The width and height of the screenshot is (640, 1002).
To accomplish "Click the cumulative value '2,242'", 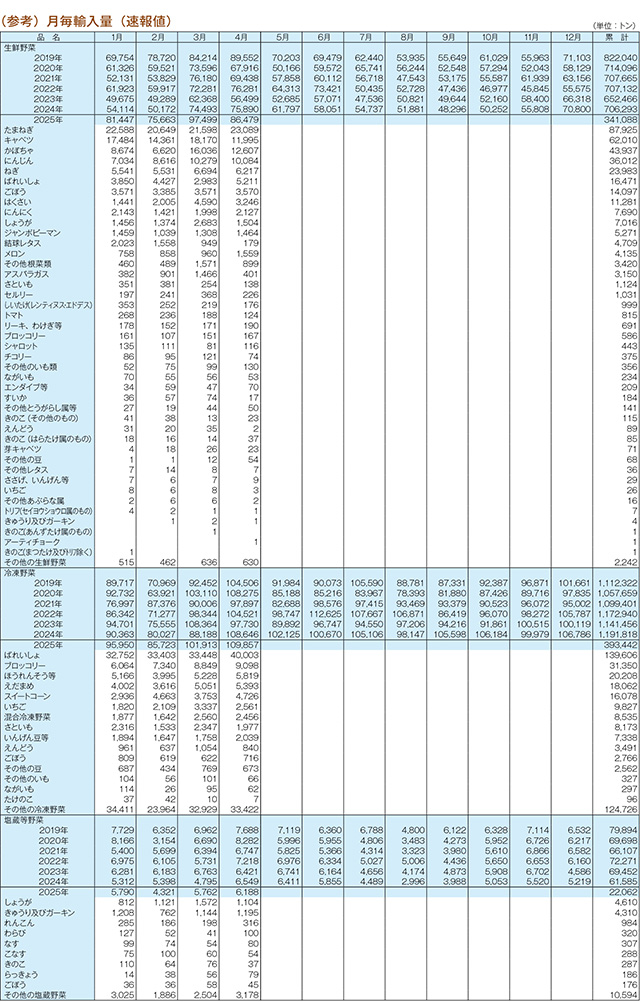I will point(626,562).
